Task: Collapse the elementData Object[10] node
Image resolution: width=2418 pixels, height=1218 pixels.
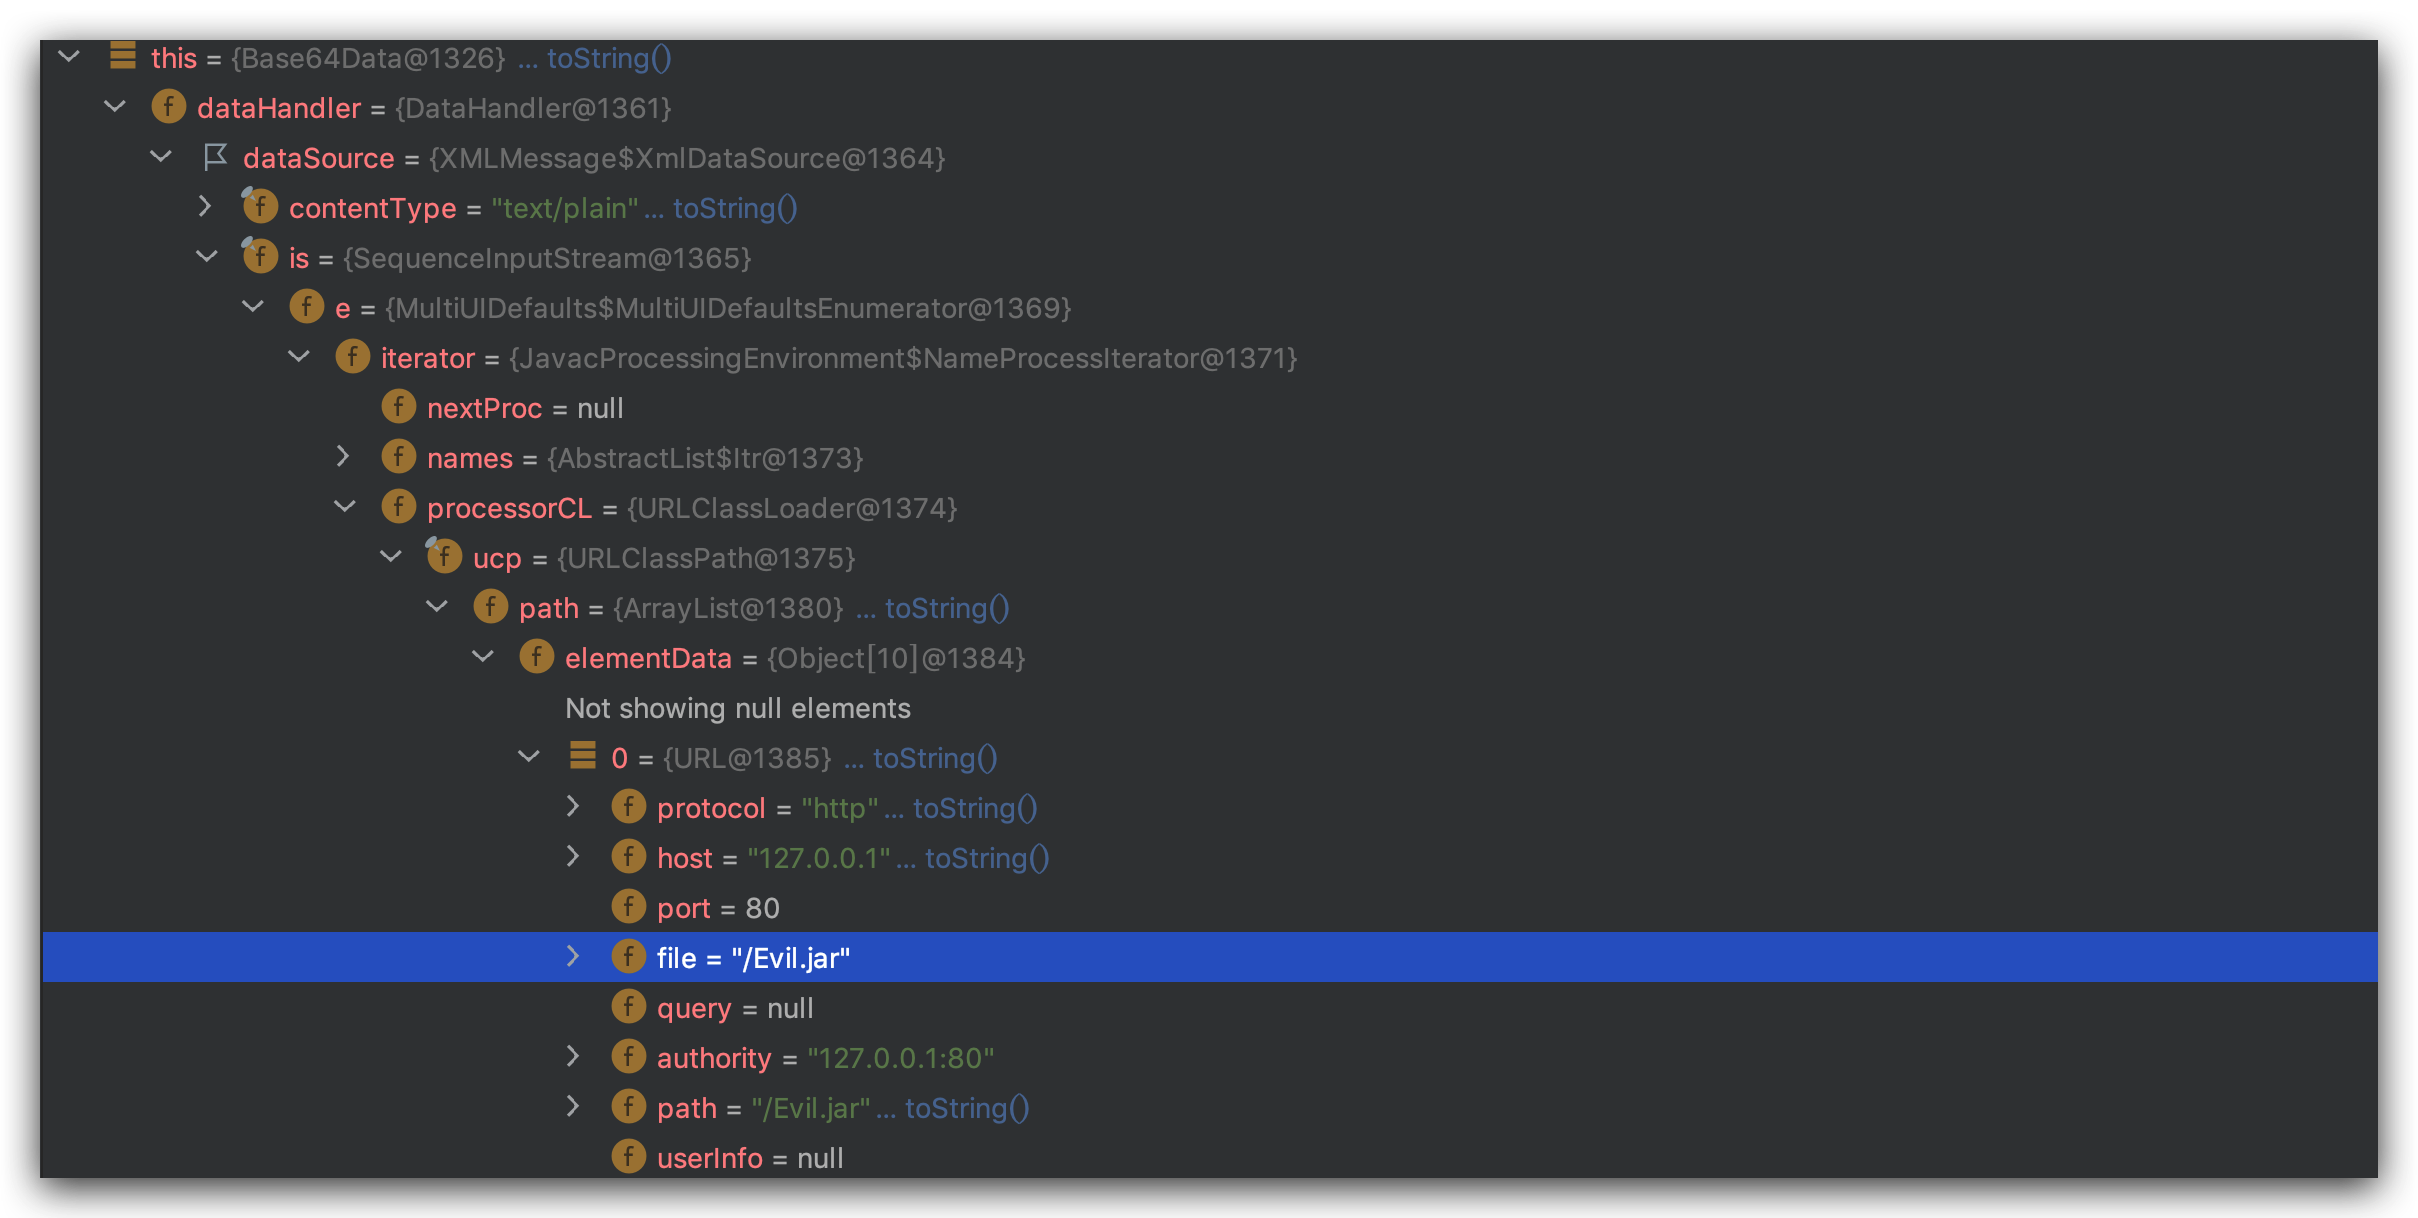Action: (483, 657)
